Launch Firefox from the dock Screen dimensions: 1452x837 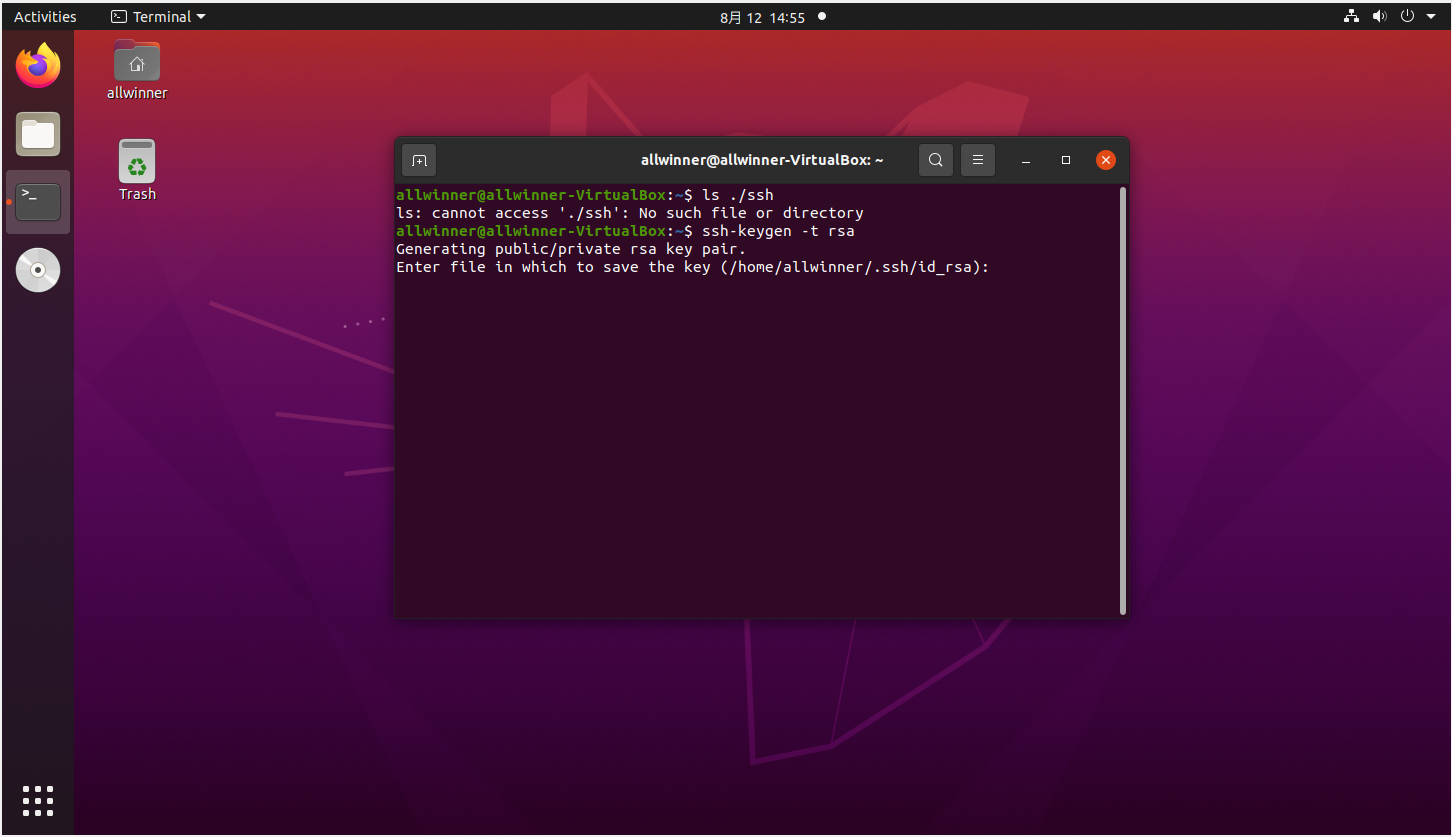click(38, 67)
